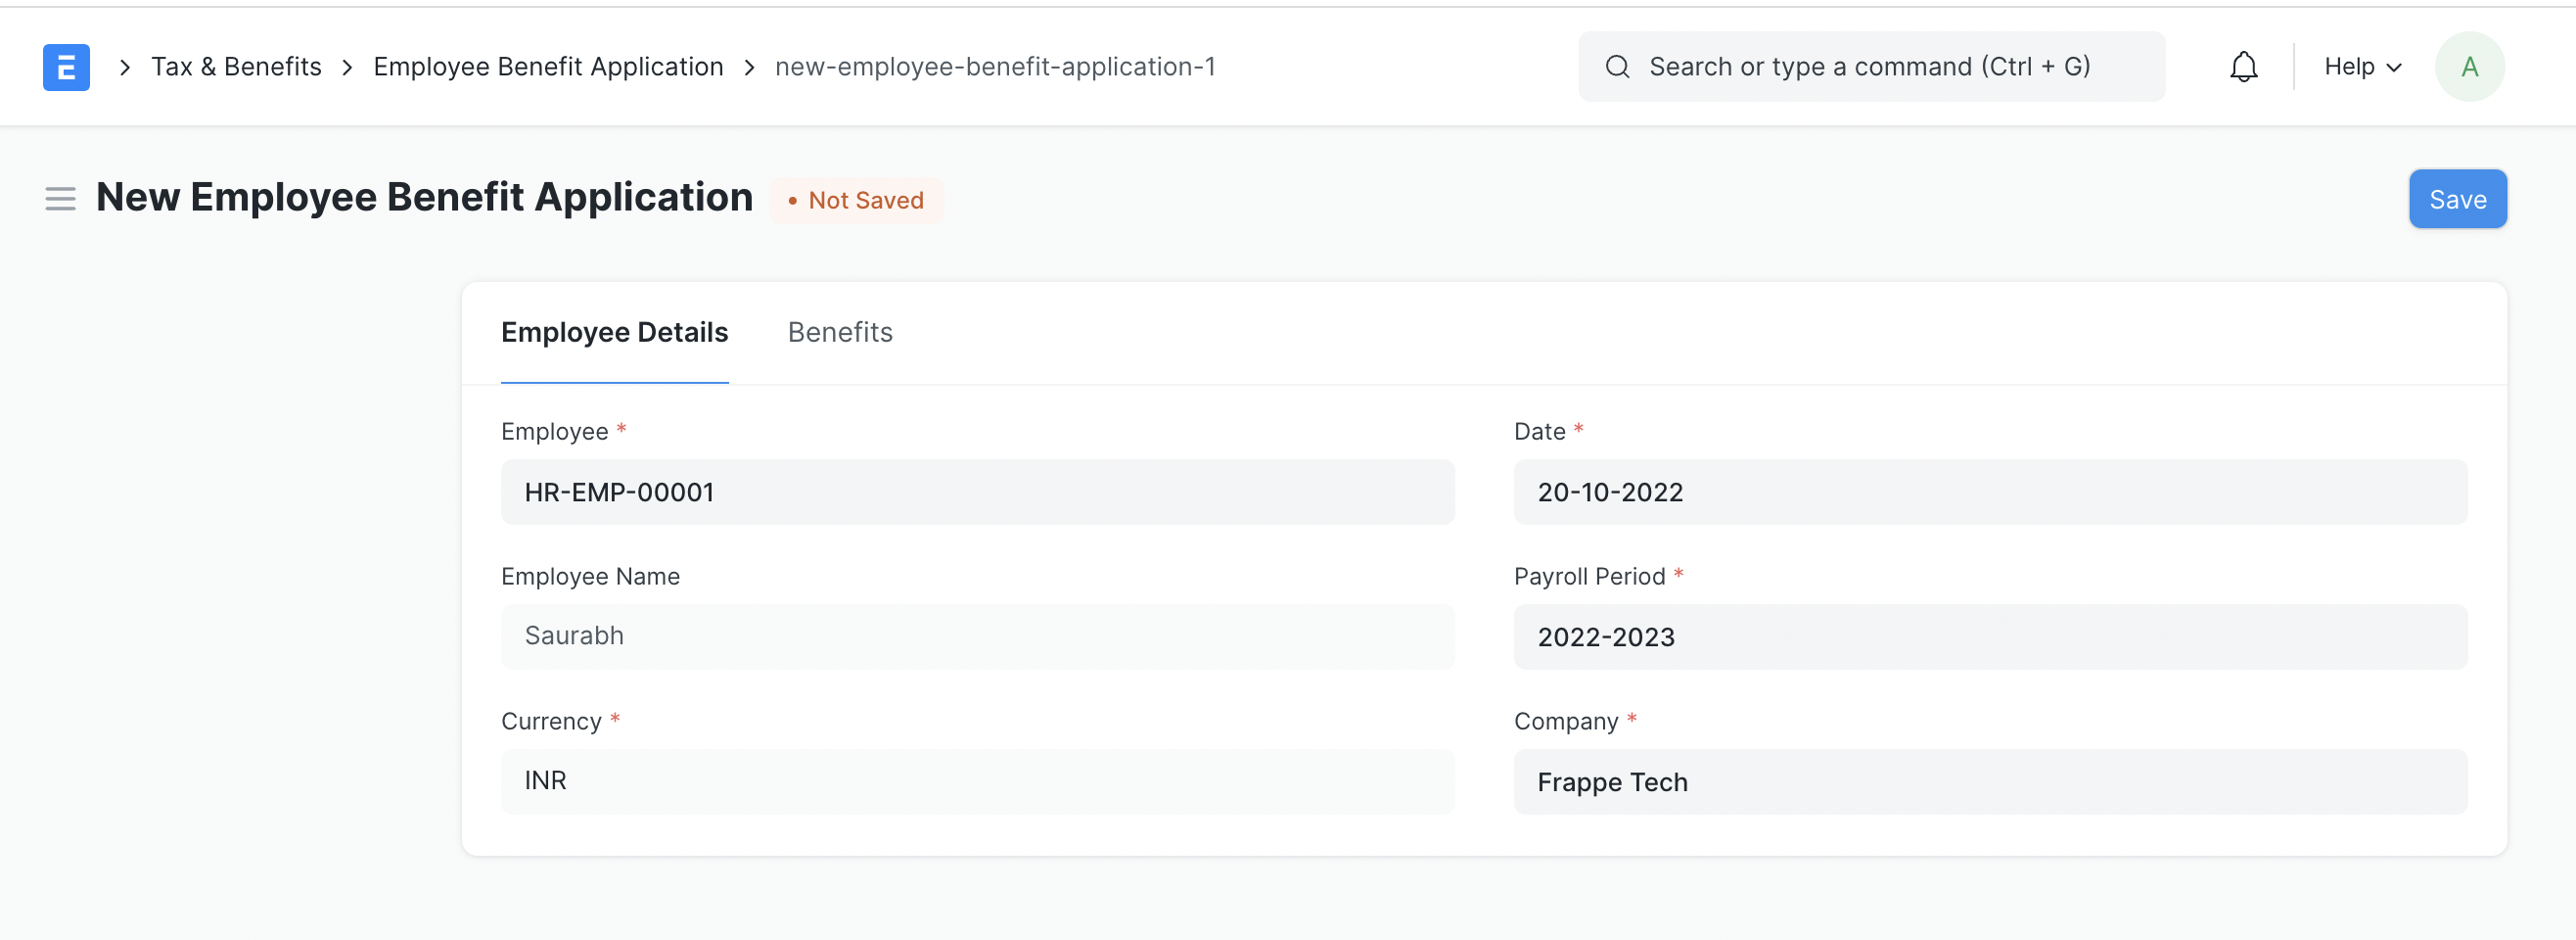This screenshot has height=940, width=2576.
Task: Open the Employee link field options
Action: point(977,492)
